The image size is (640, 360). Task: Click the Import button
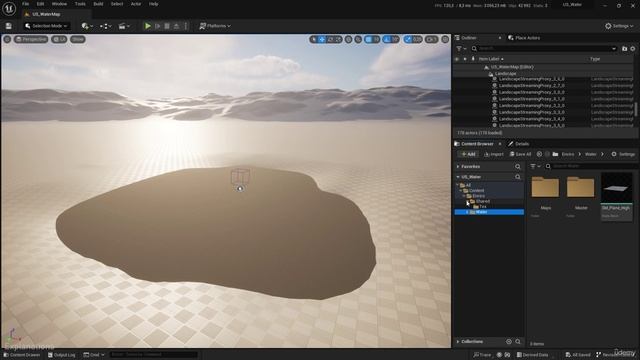click(x=494, y=154)
